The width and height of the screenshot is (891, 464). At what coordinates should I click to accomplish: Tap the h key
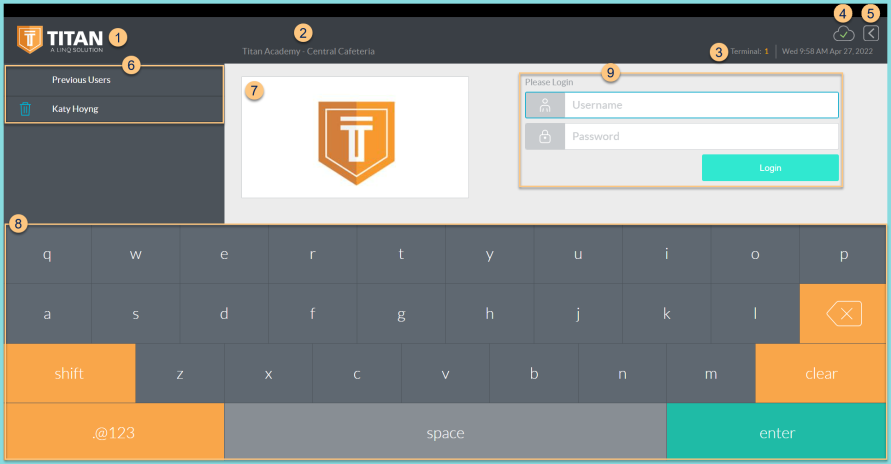(490, 313)
